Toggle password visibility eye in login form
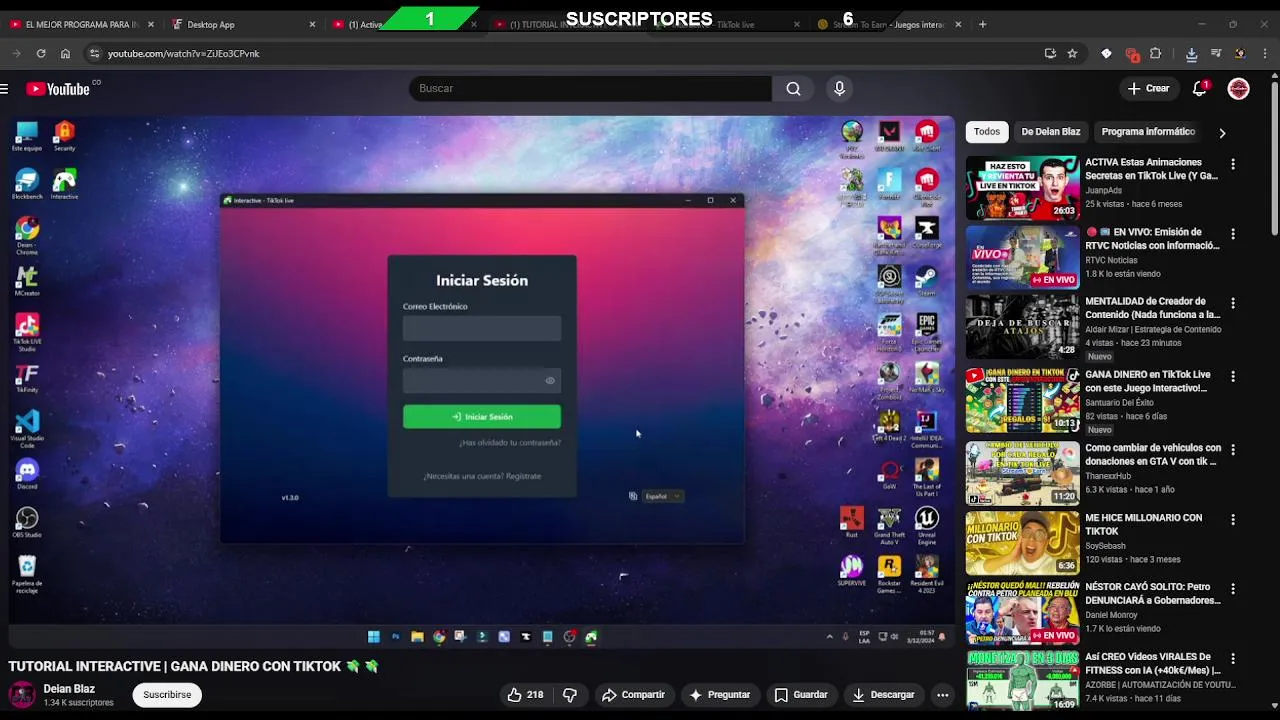The image size is (1280, 720). (x=549, y=380)
